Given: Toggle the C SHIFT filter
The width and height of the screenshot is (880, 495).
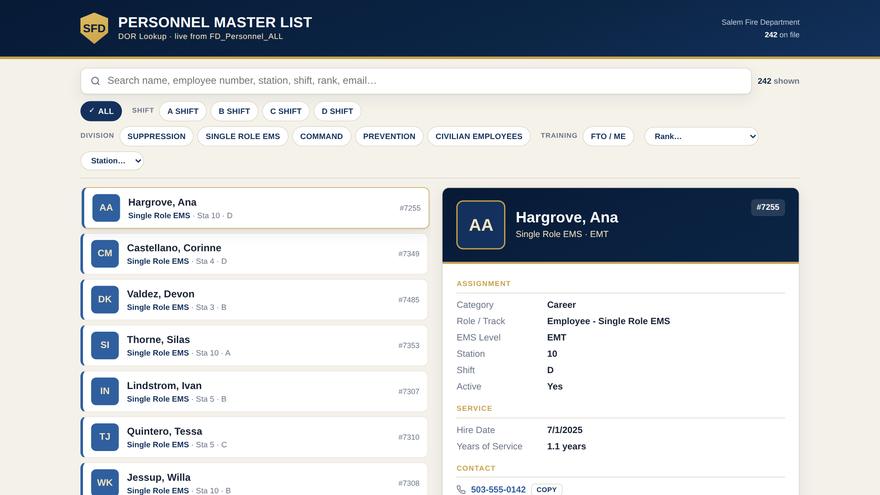Looking at the screenshot, I should pyautogui.click(x=286, y=111).
